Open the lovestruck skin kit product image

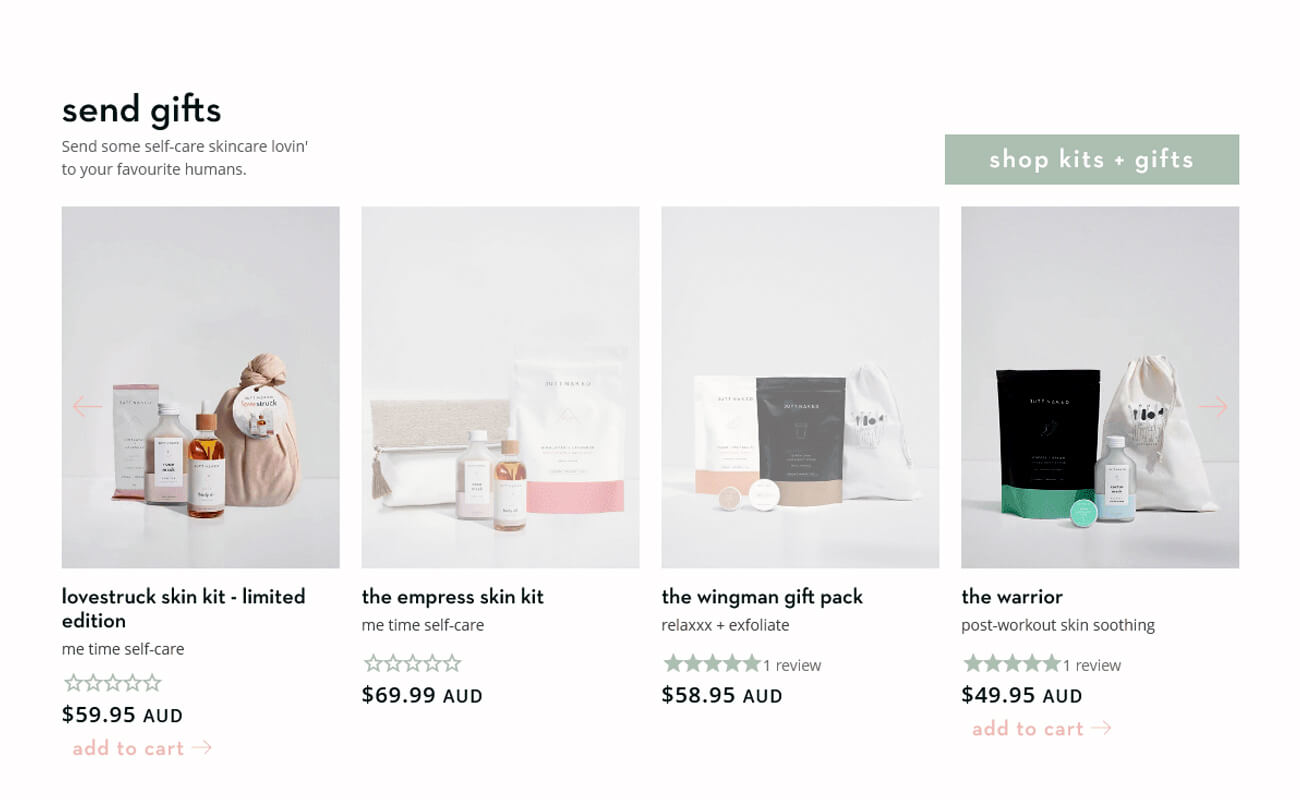point(201,387)
